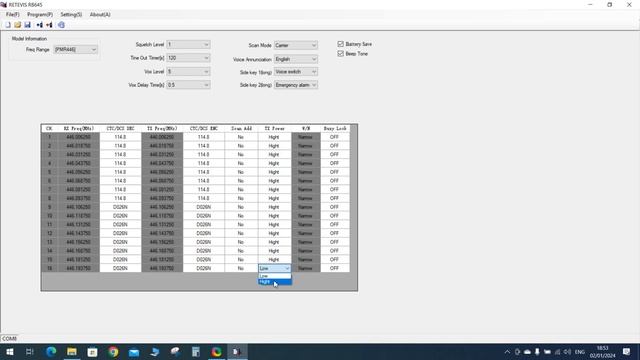Click the write-to-radio toolbar icon
The image size is (640, 360).
click(x=49, y=25)
